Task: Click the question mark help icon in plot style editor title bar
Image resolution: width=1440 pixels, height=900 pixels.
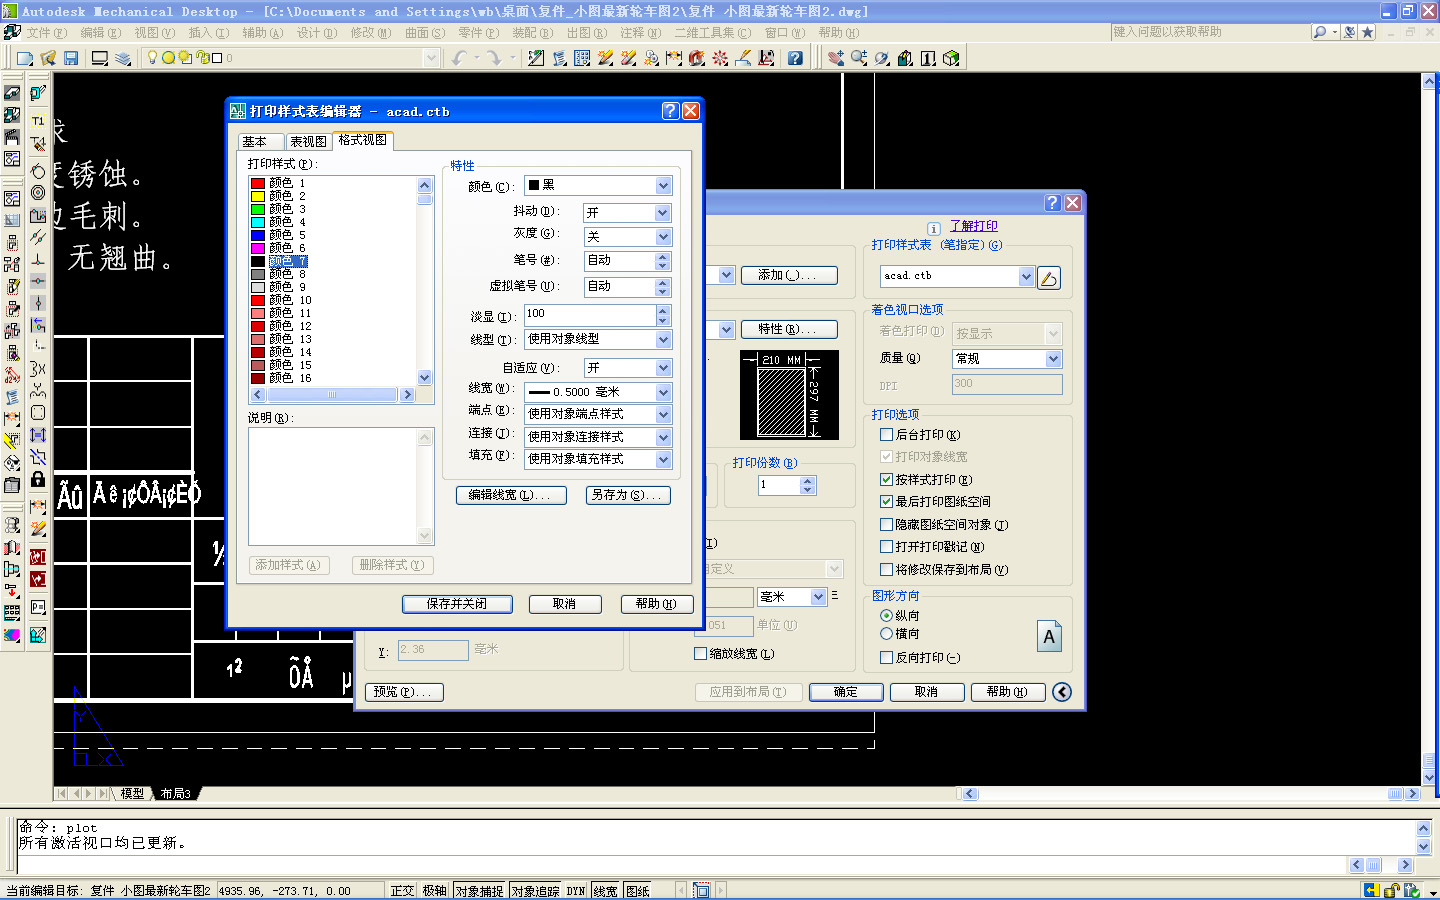Action: tap(671, 111)
